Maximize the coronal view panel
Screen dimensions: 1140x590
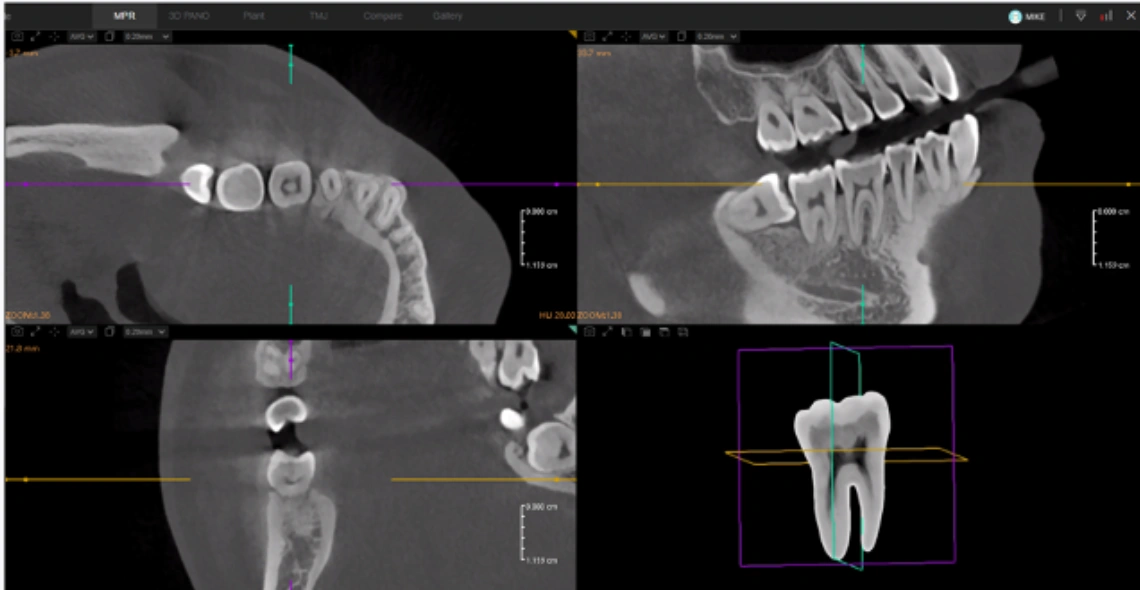(36, 331)
